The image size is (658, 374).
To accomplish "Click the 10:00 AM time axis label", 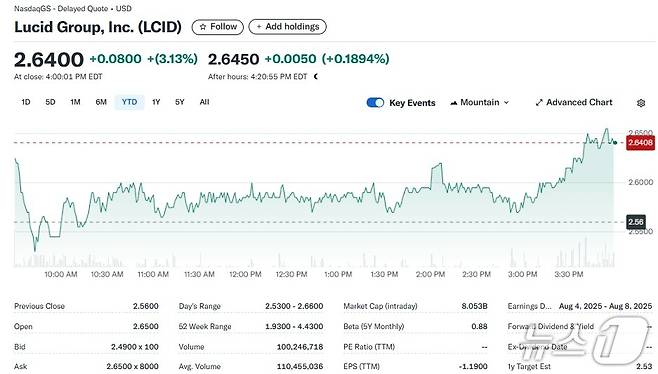I will [61, 274].
